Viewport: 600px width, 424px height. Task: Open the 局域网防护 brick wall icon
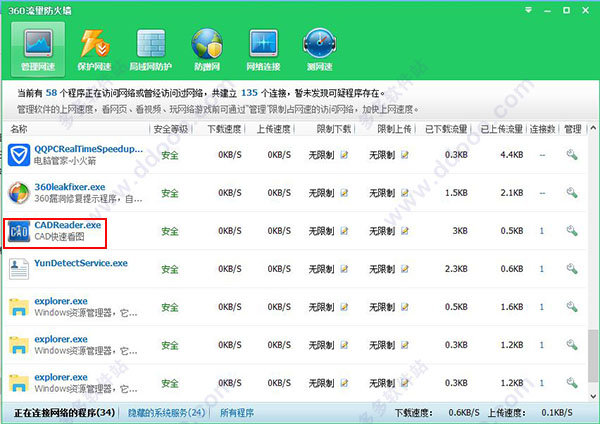(150, 43)
